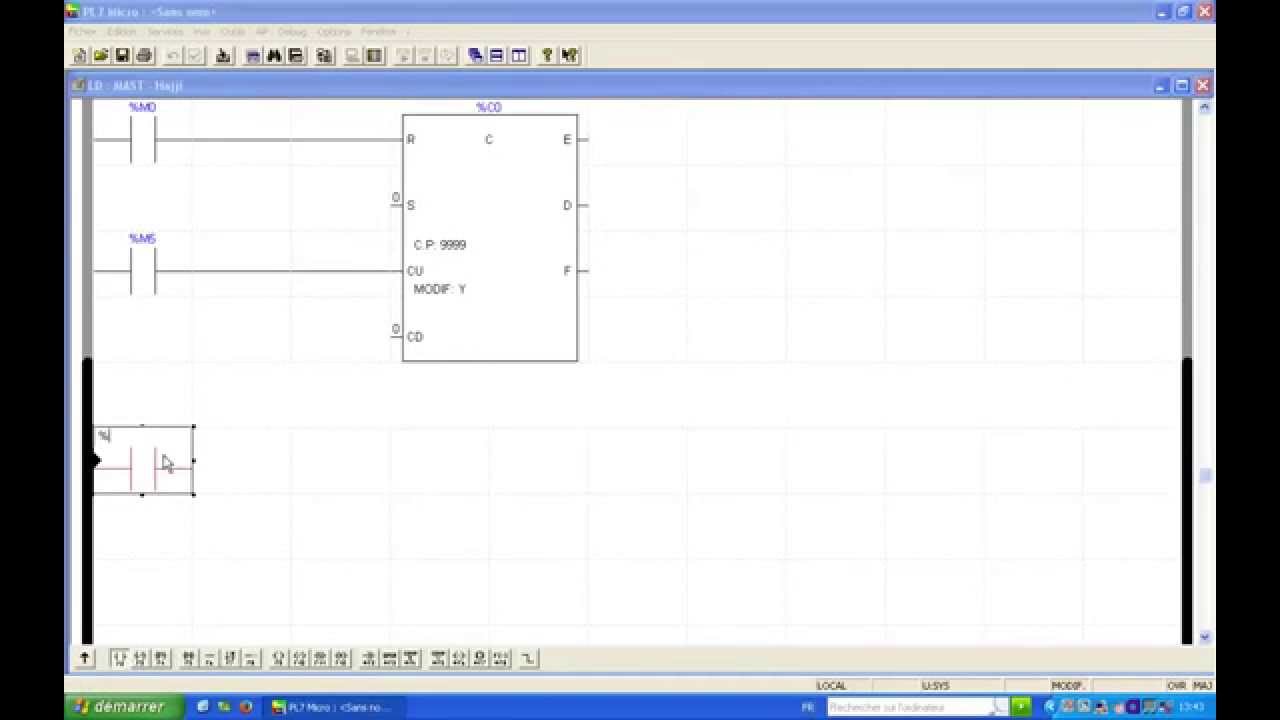
Task: Open the Services menu
Action: pyautogui.click(x=165, y=32)
